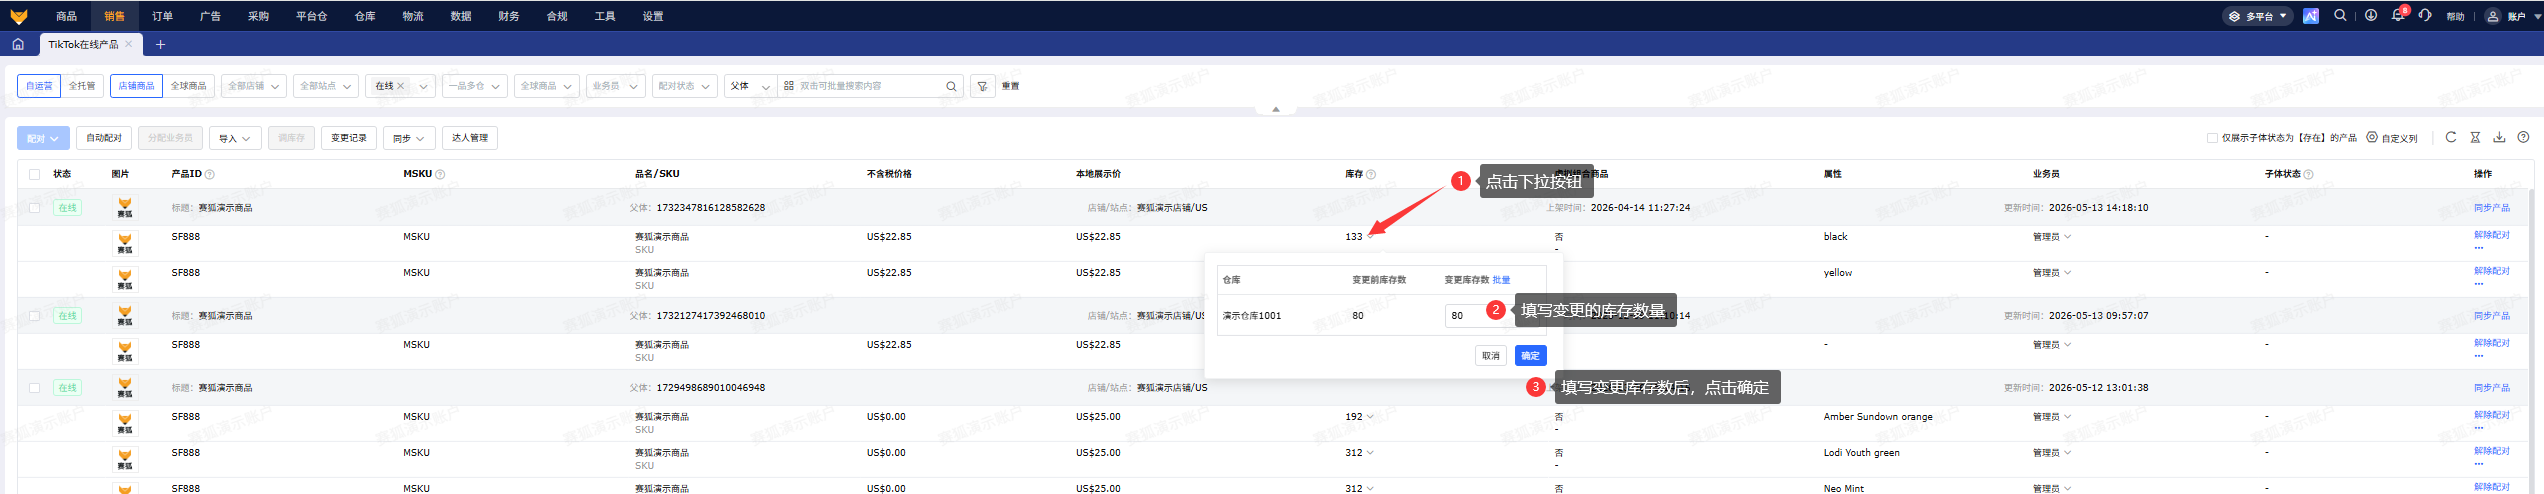
Task: Select product 1729498689010046948 row checkbox
Action: tap(34, 388)
